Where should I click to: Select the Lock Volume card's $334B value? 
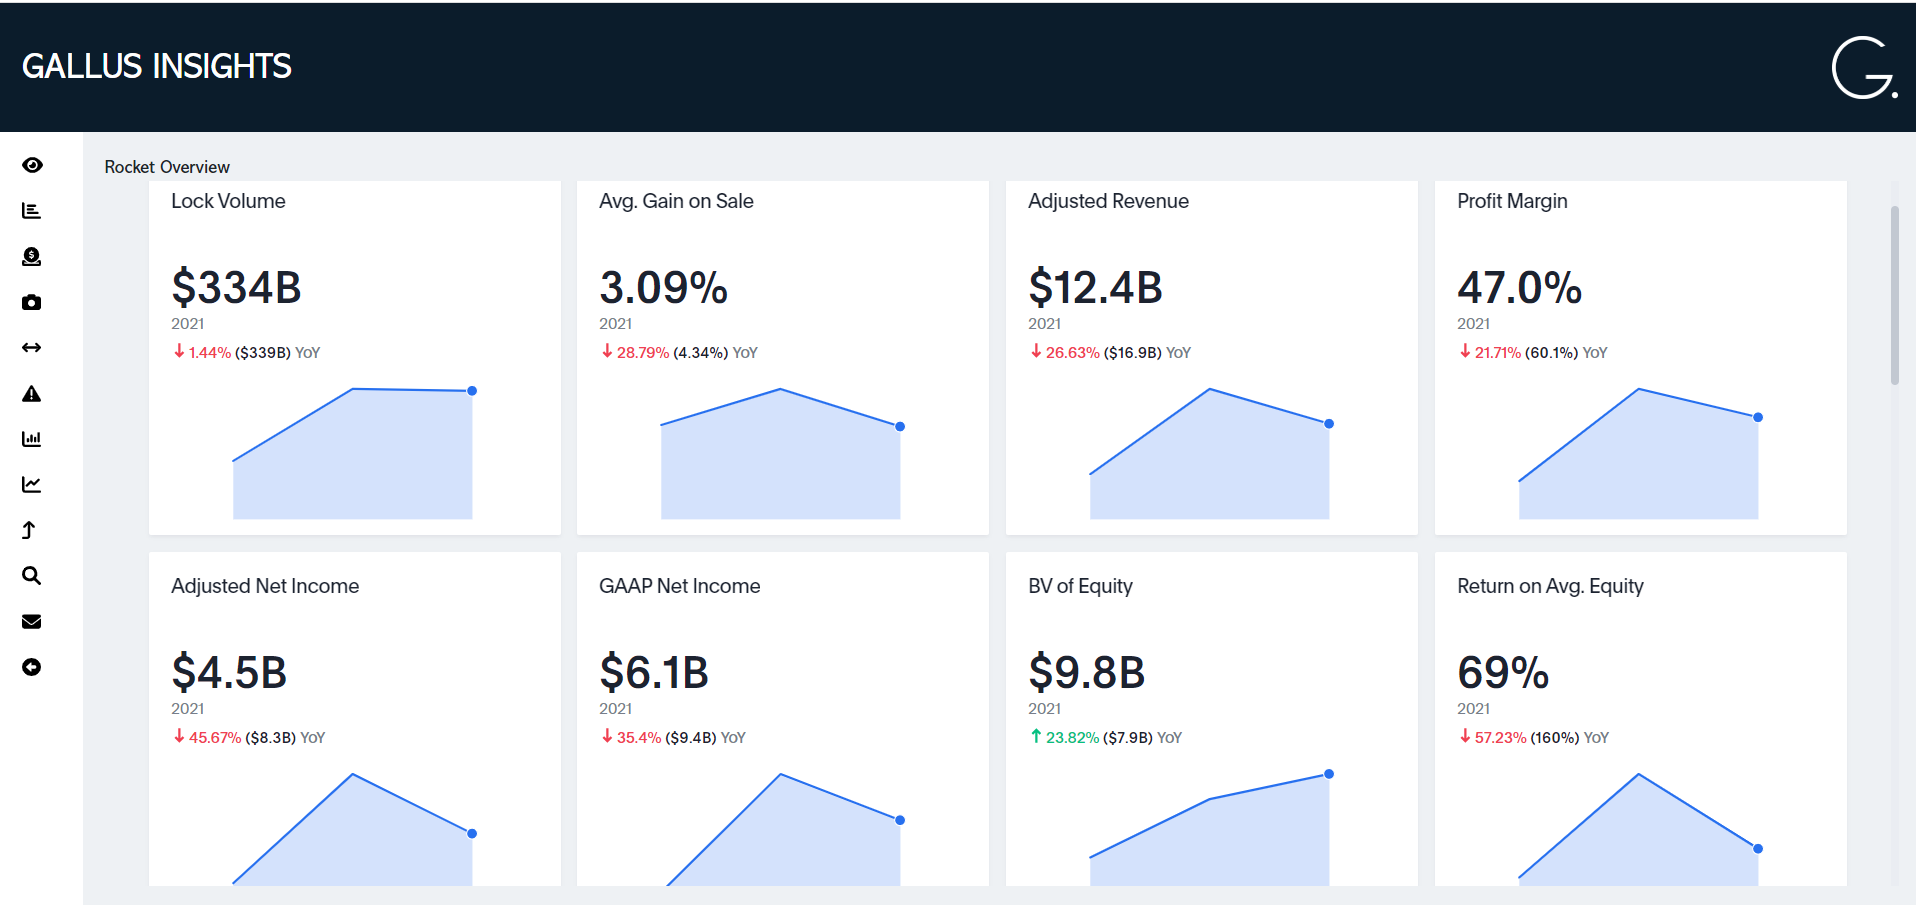(x=236, y=288)
